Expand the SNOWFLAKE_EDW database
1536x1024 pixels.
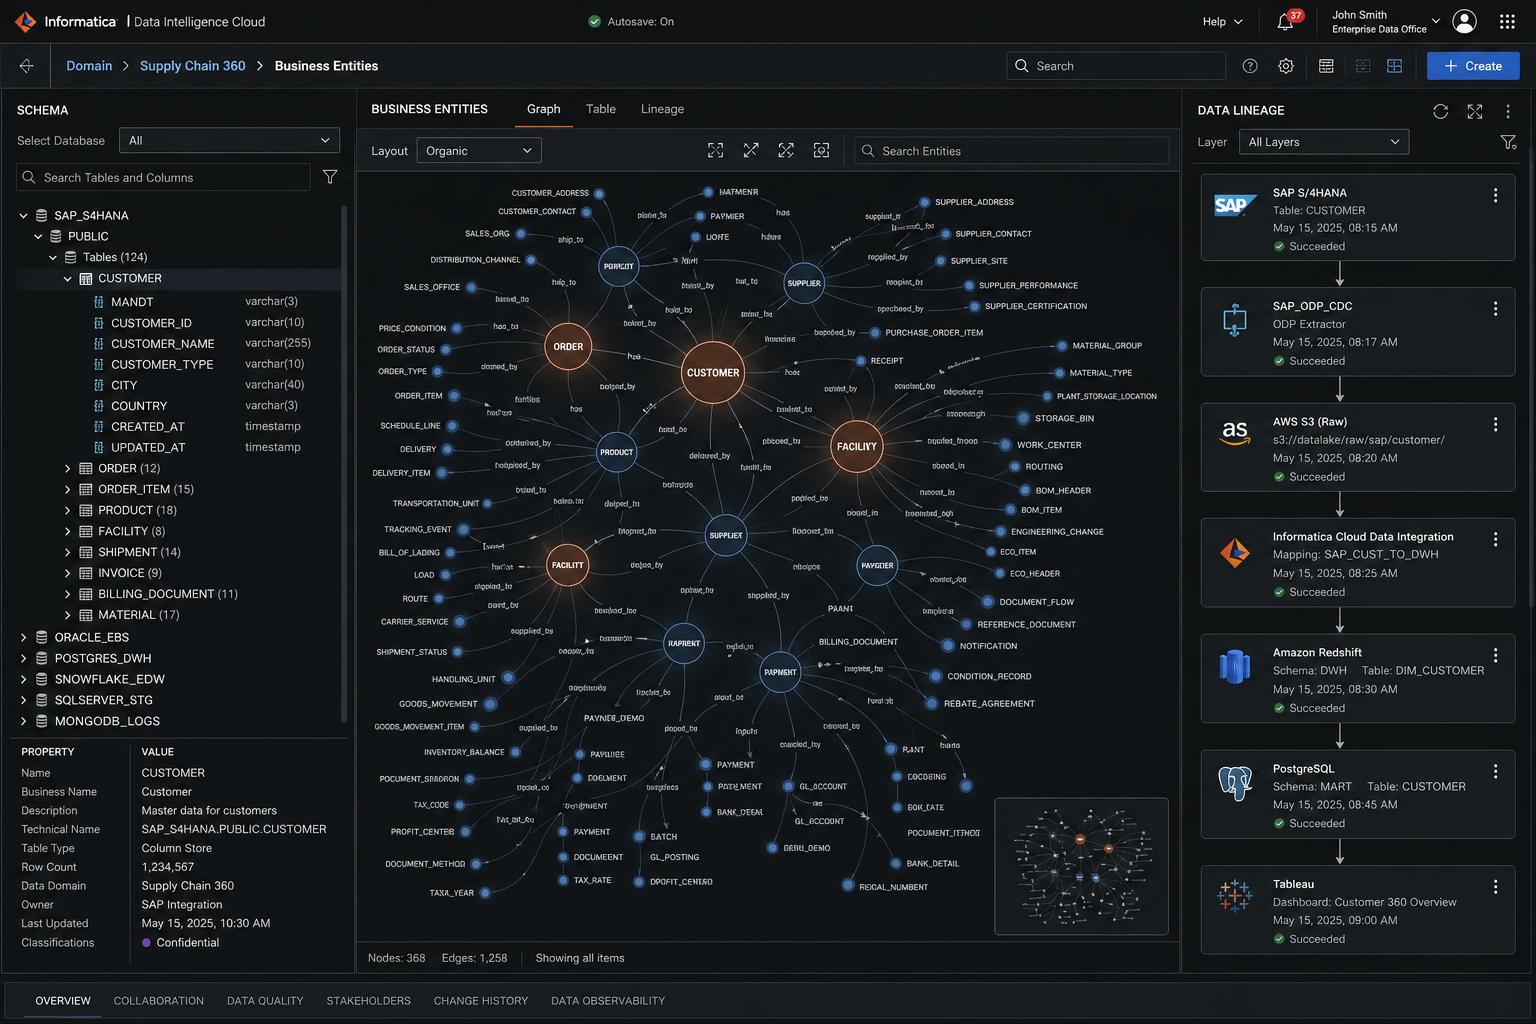click(23, 679)
